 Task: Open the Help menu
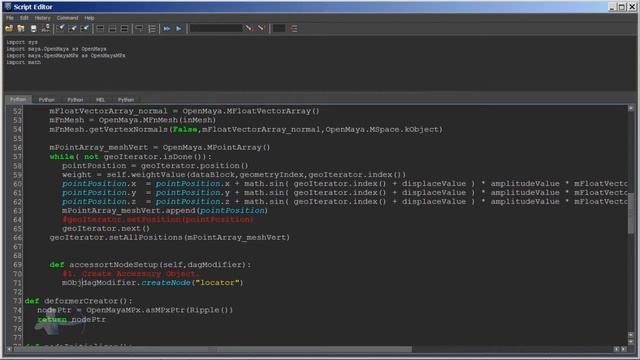[89, 18]
